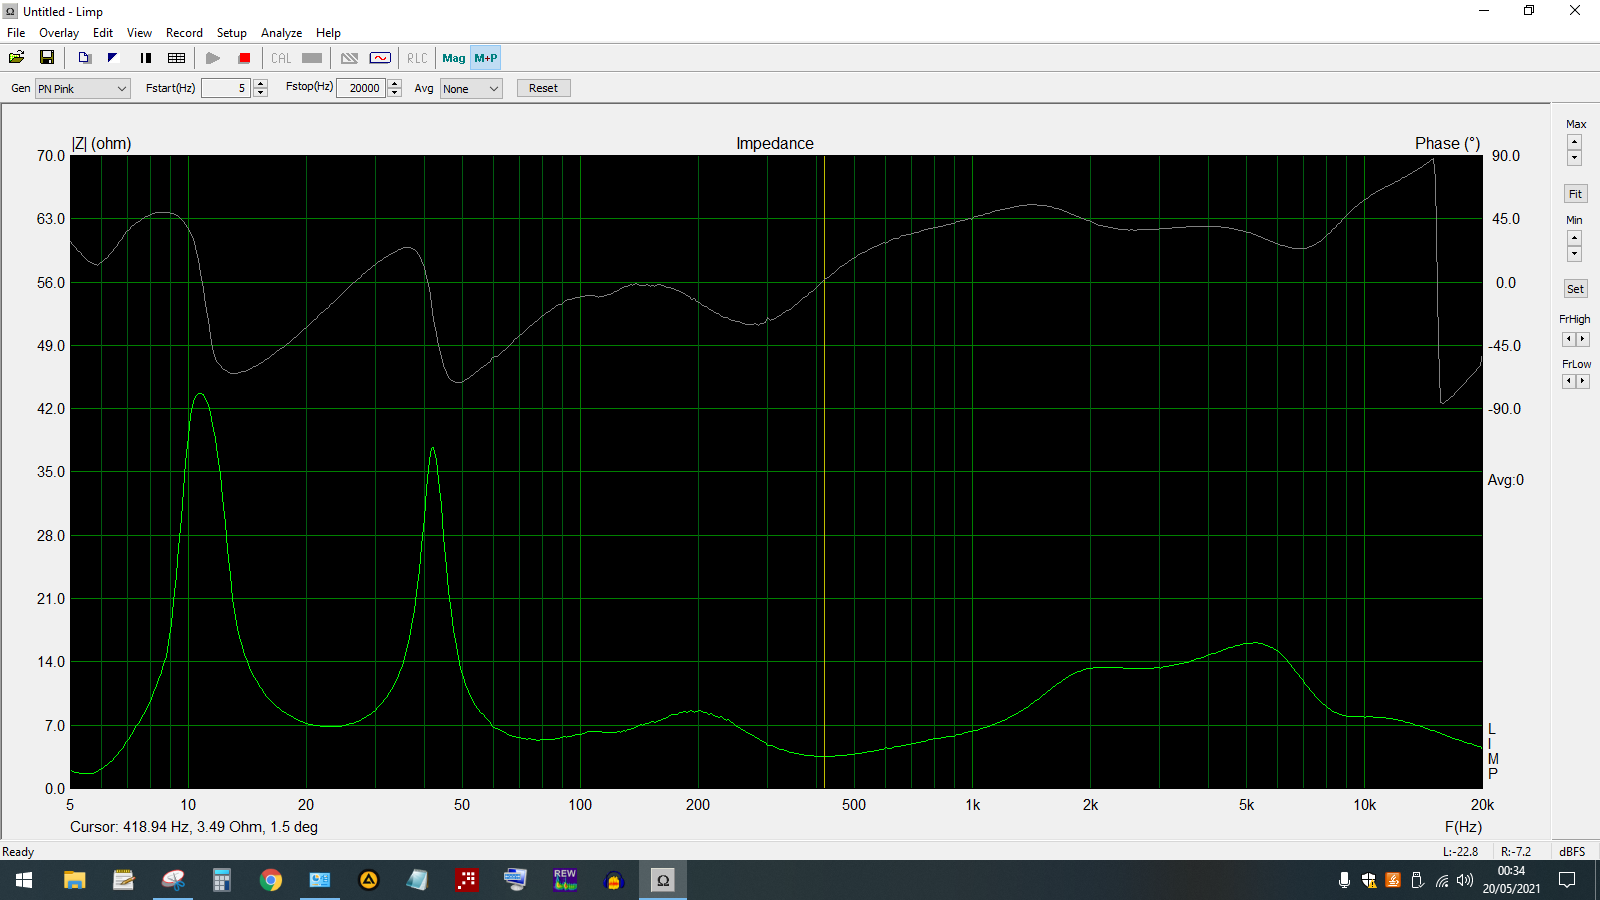Shift FrHigh right with arrow button
Screen dimensions: 1600x900
(x=1583, y=340)
